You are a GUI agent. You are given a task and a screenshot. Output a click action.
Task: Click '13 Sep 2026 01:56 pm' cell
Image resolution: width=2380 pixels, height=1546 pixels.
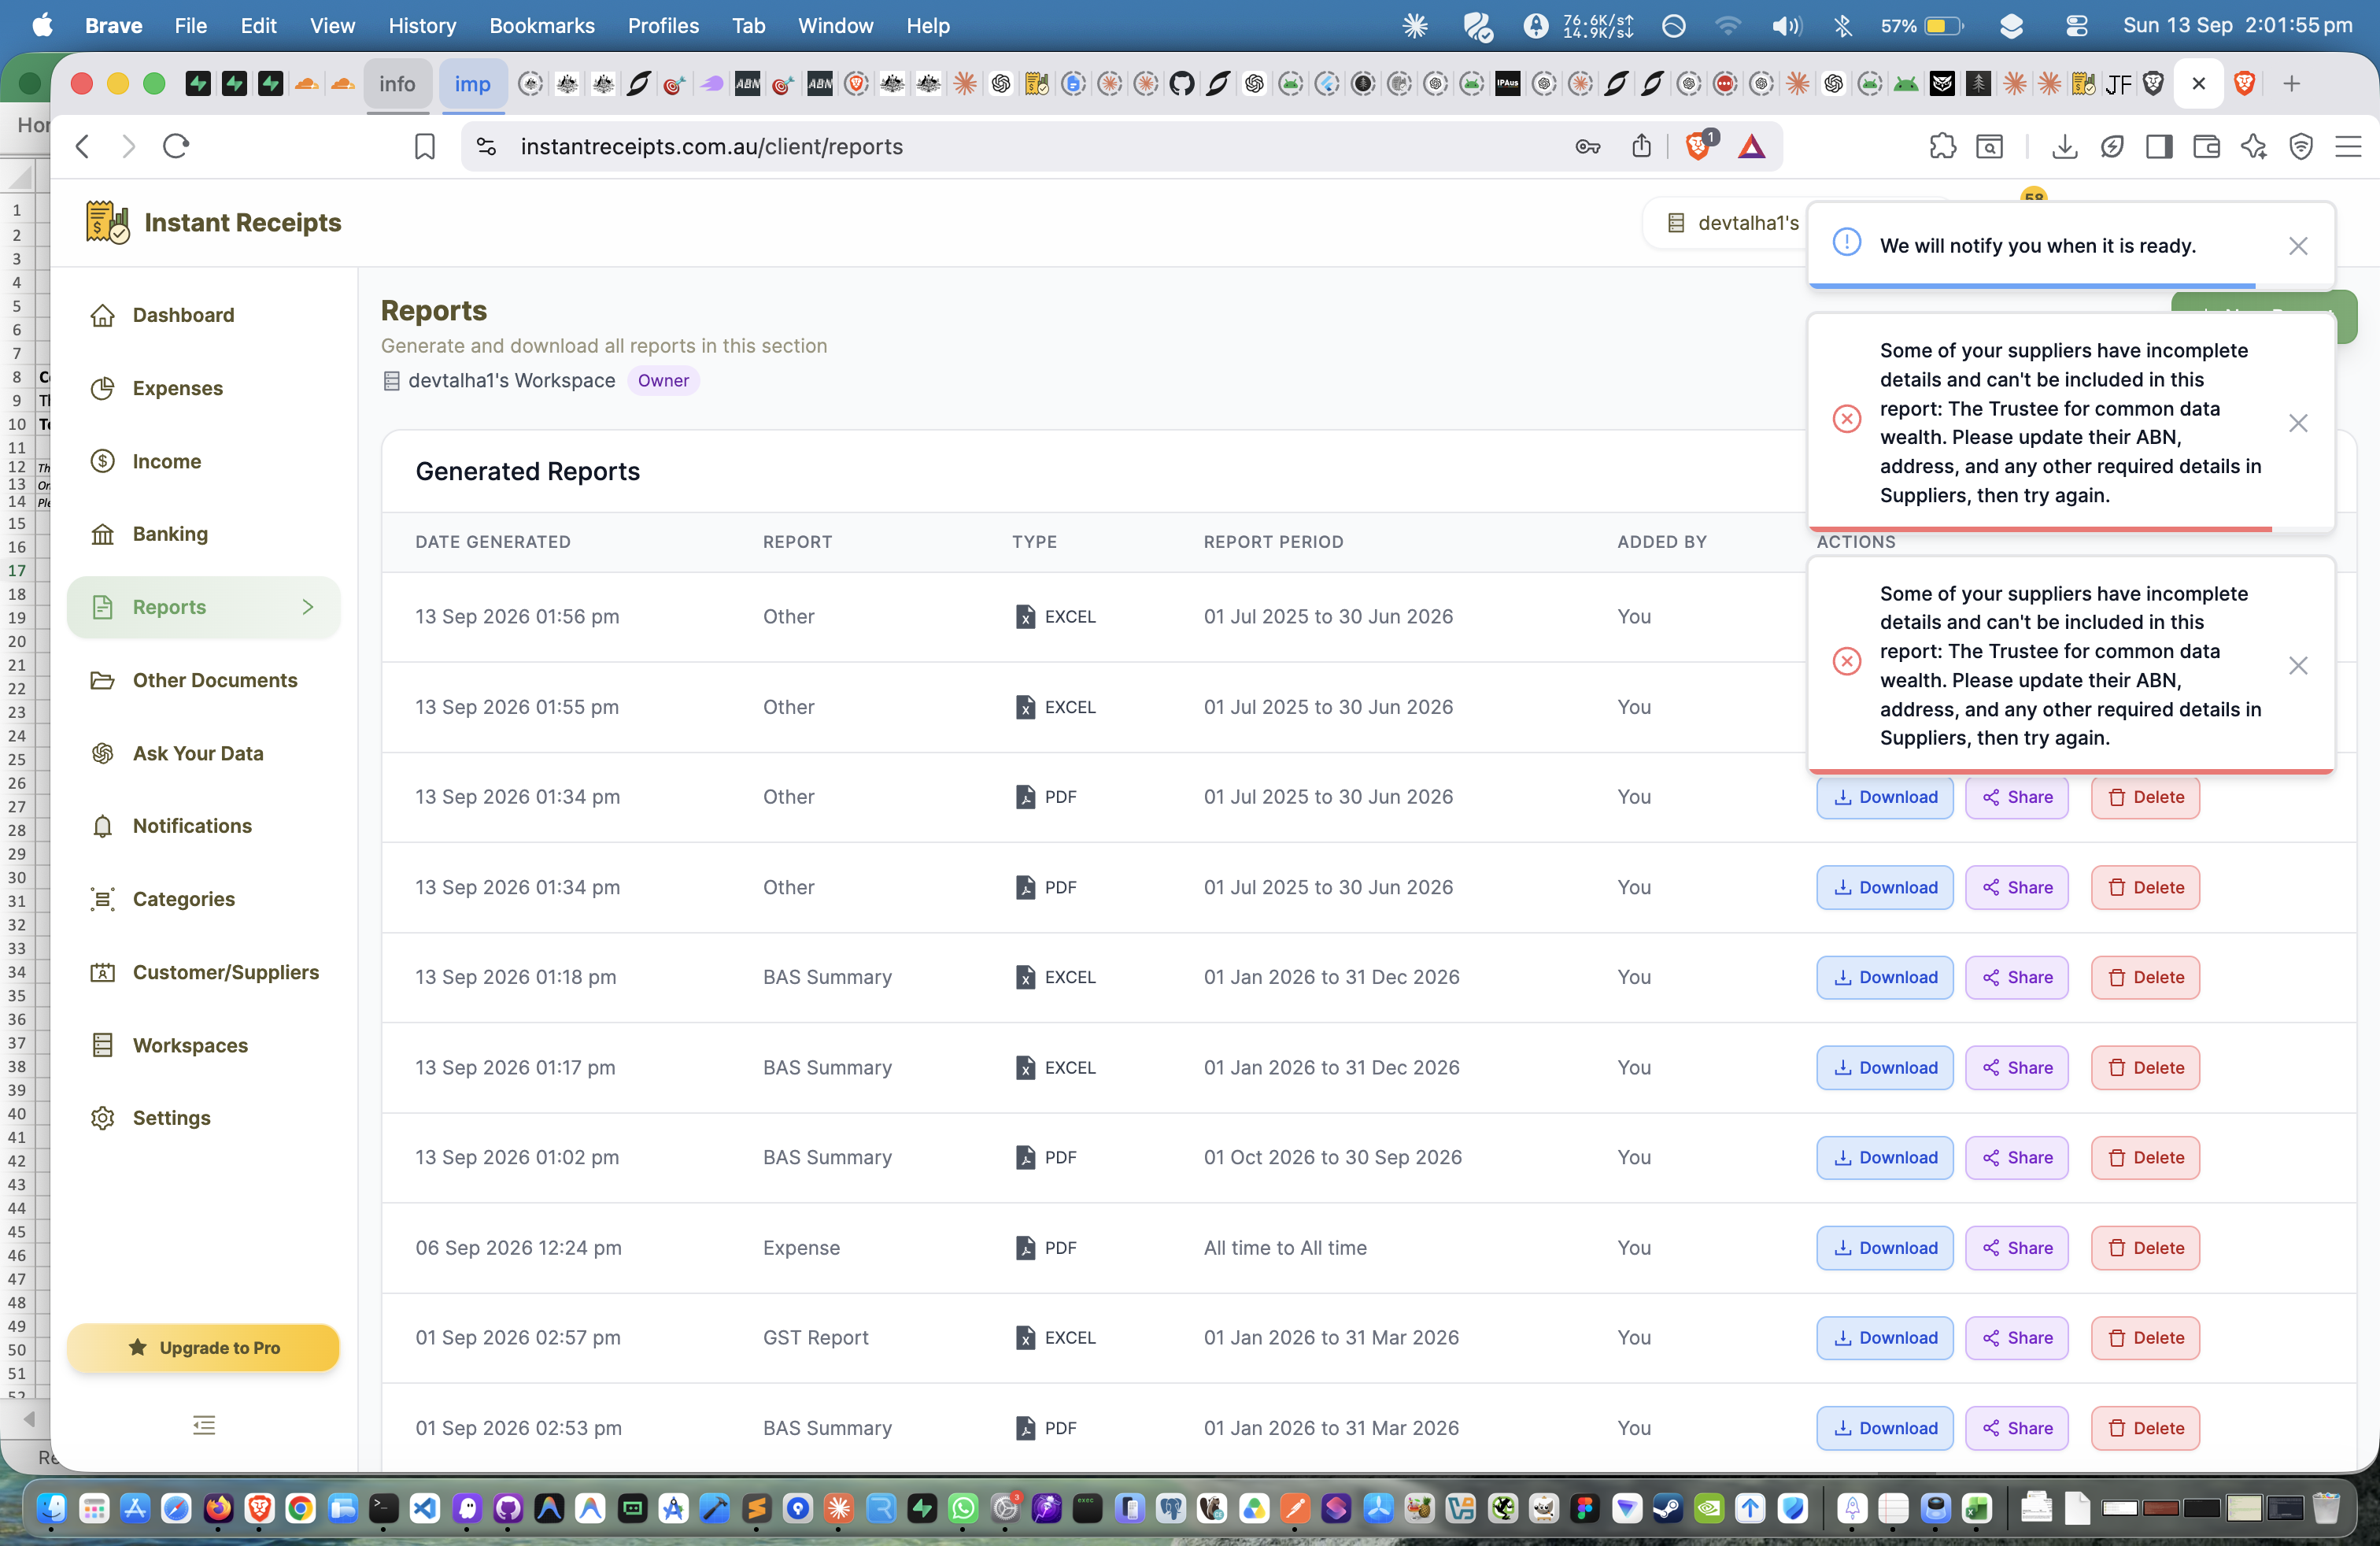point(517,616)
